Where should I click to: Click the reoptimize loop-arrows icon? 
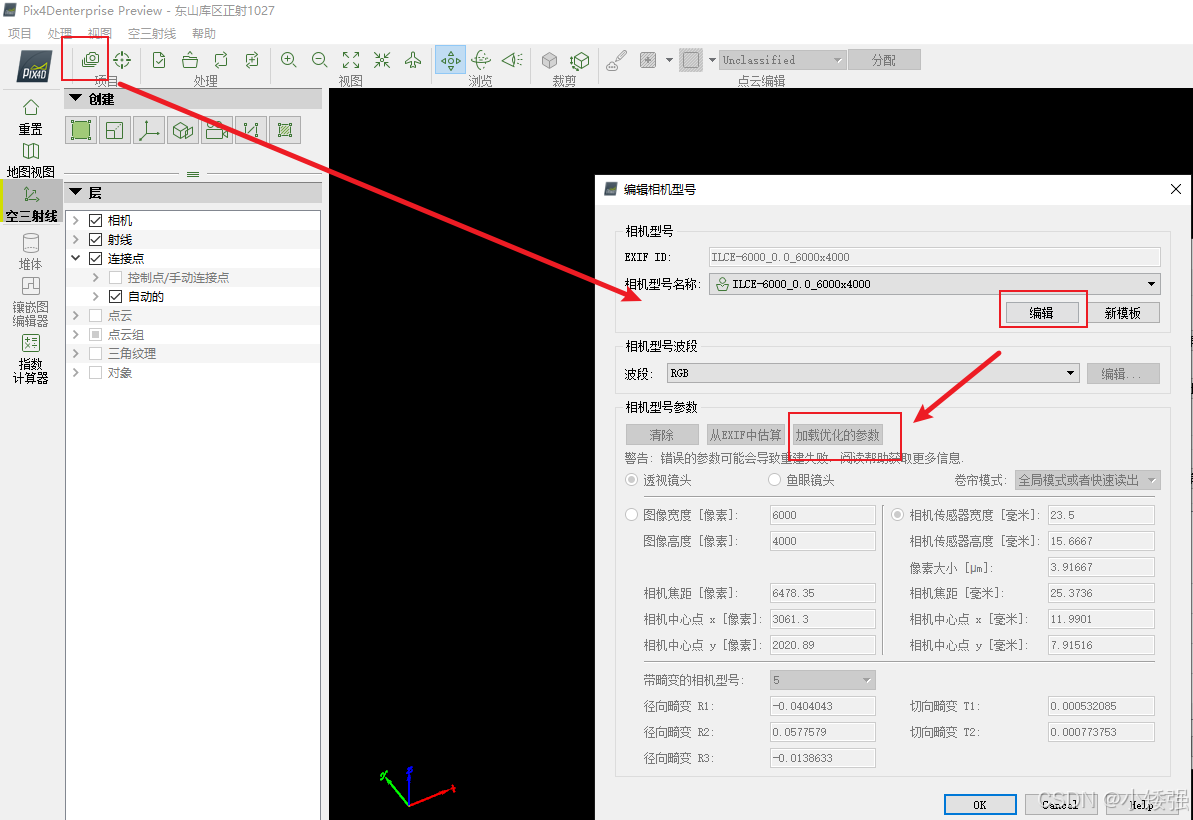click(x=221, y=59)
